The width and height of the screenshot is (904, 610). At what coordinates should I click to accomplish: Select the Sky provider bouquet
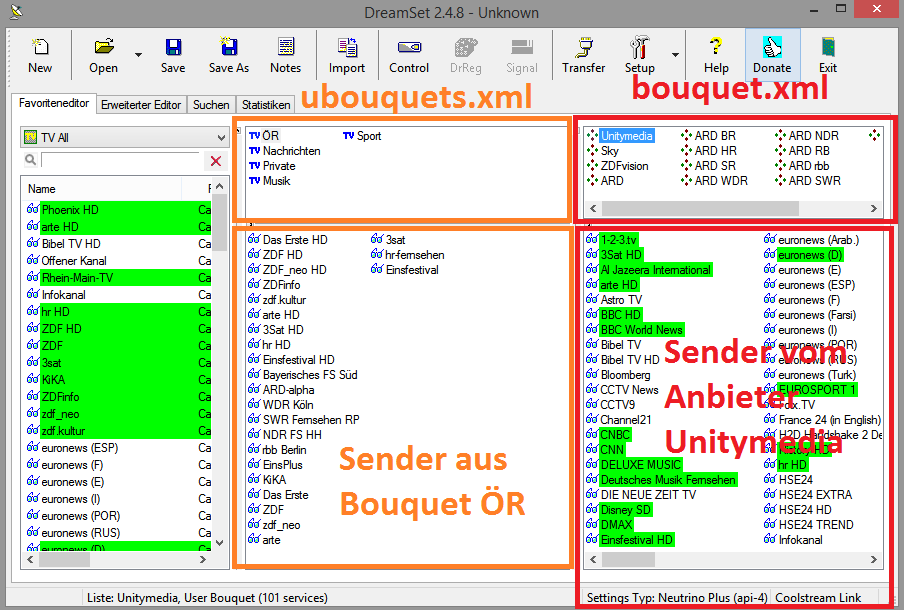609,151
